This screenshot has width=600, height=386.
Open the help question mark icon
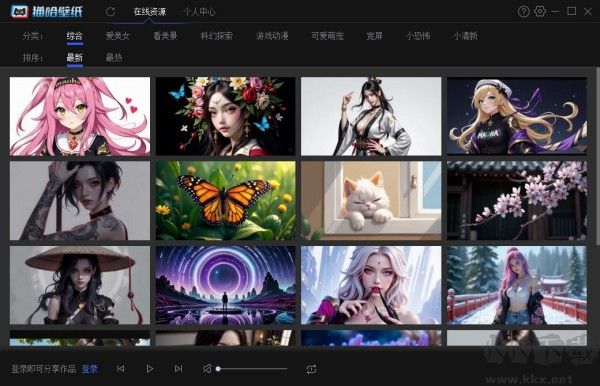[x=523, y=11]
